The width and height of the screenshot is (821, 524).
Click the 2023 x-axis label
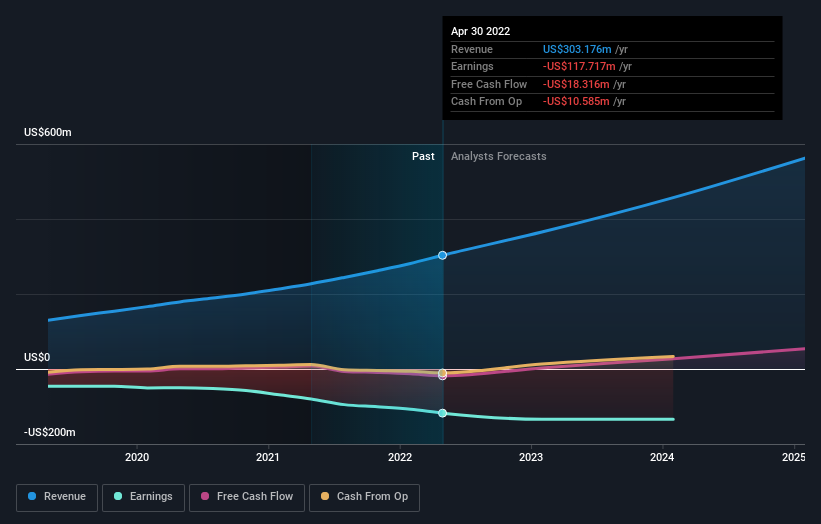pyautogui.click(x=531, y=457)
